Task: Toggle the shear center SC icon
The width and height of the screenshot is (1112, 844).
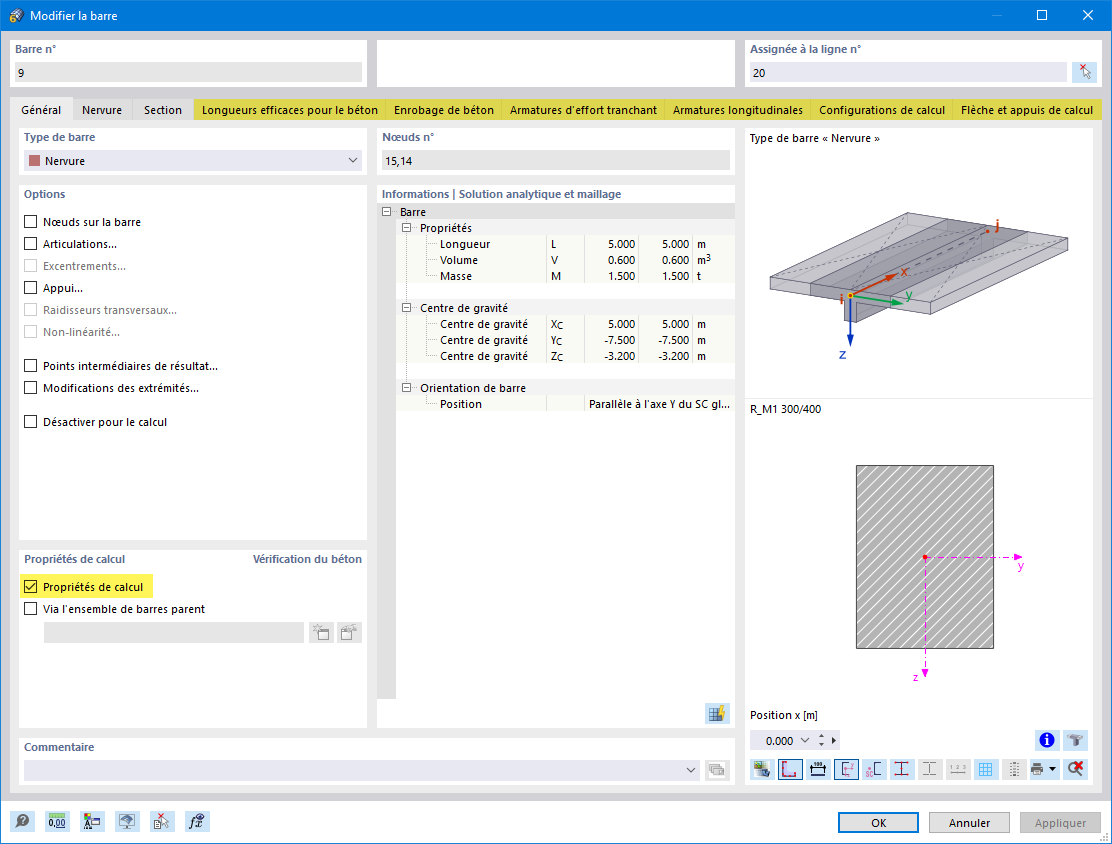Action: tap(874, 769)
